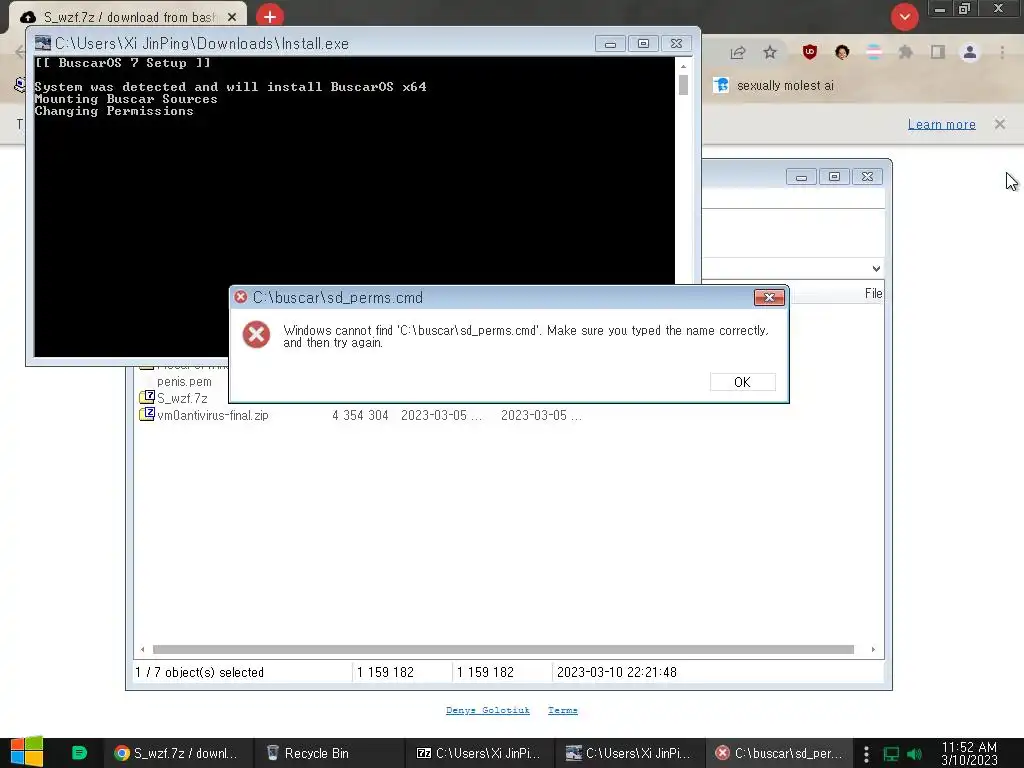This screenshot has height=768, width=1024.
Task: Open the Denys Golotiuk link
Action: (x=488, y=710)
